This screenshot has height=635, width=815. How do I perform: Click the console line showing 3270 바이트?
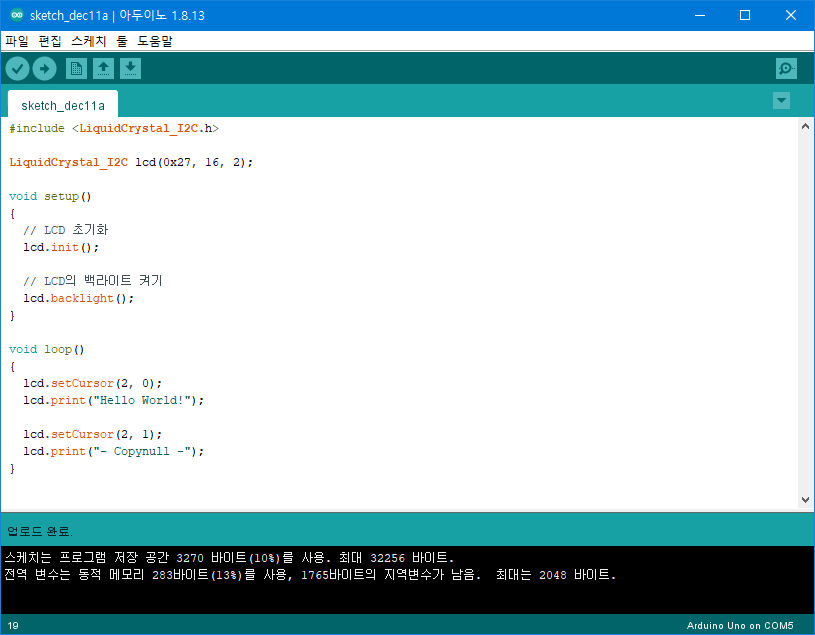point(229,558)
